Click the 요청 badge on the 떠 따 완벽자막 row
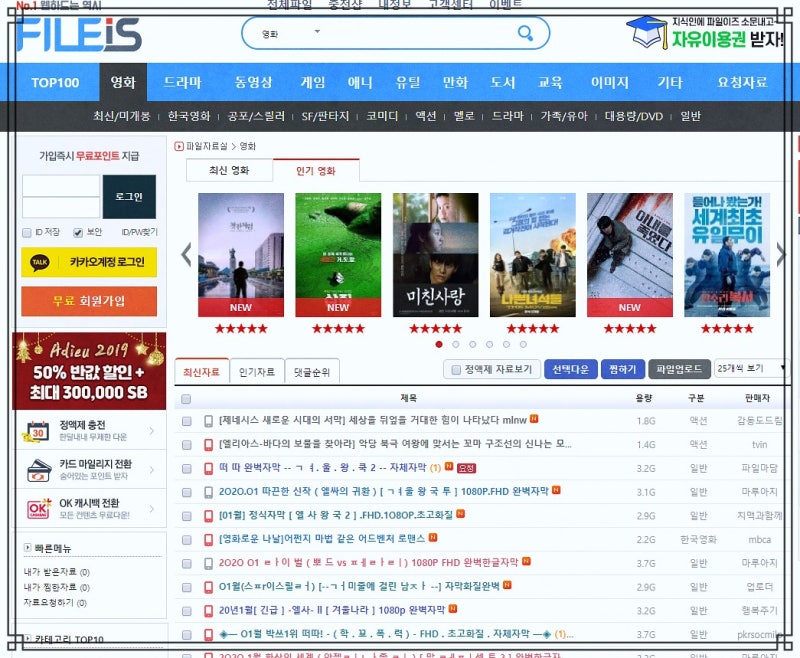This screenshot has height=658, width=800. (x=466, y=468)
